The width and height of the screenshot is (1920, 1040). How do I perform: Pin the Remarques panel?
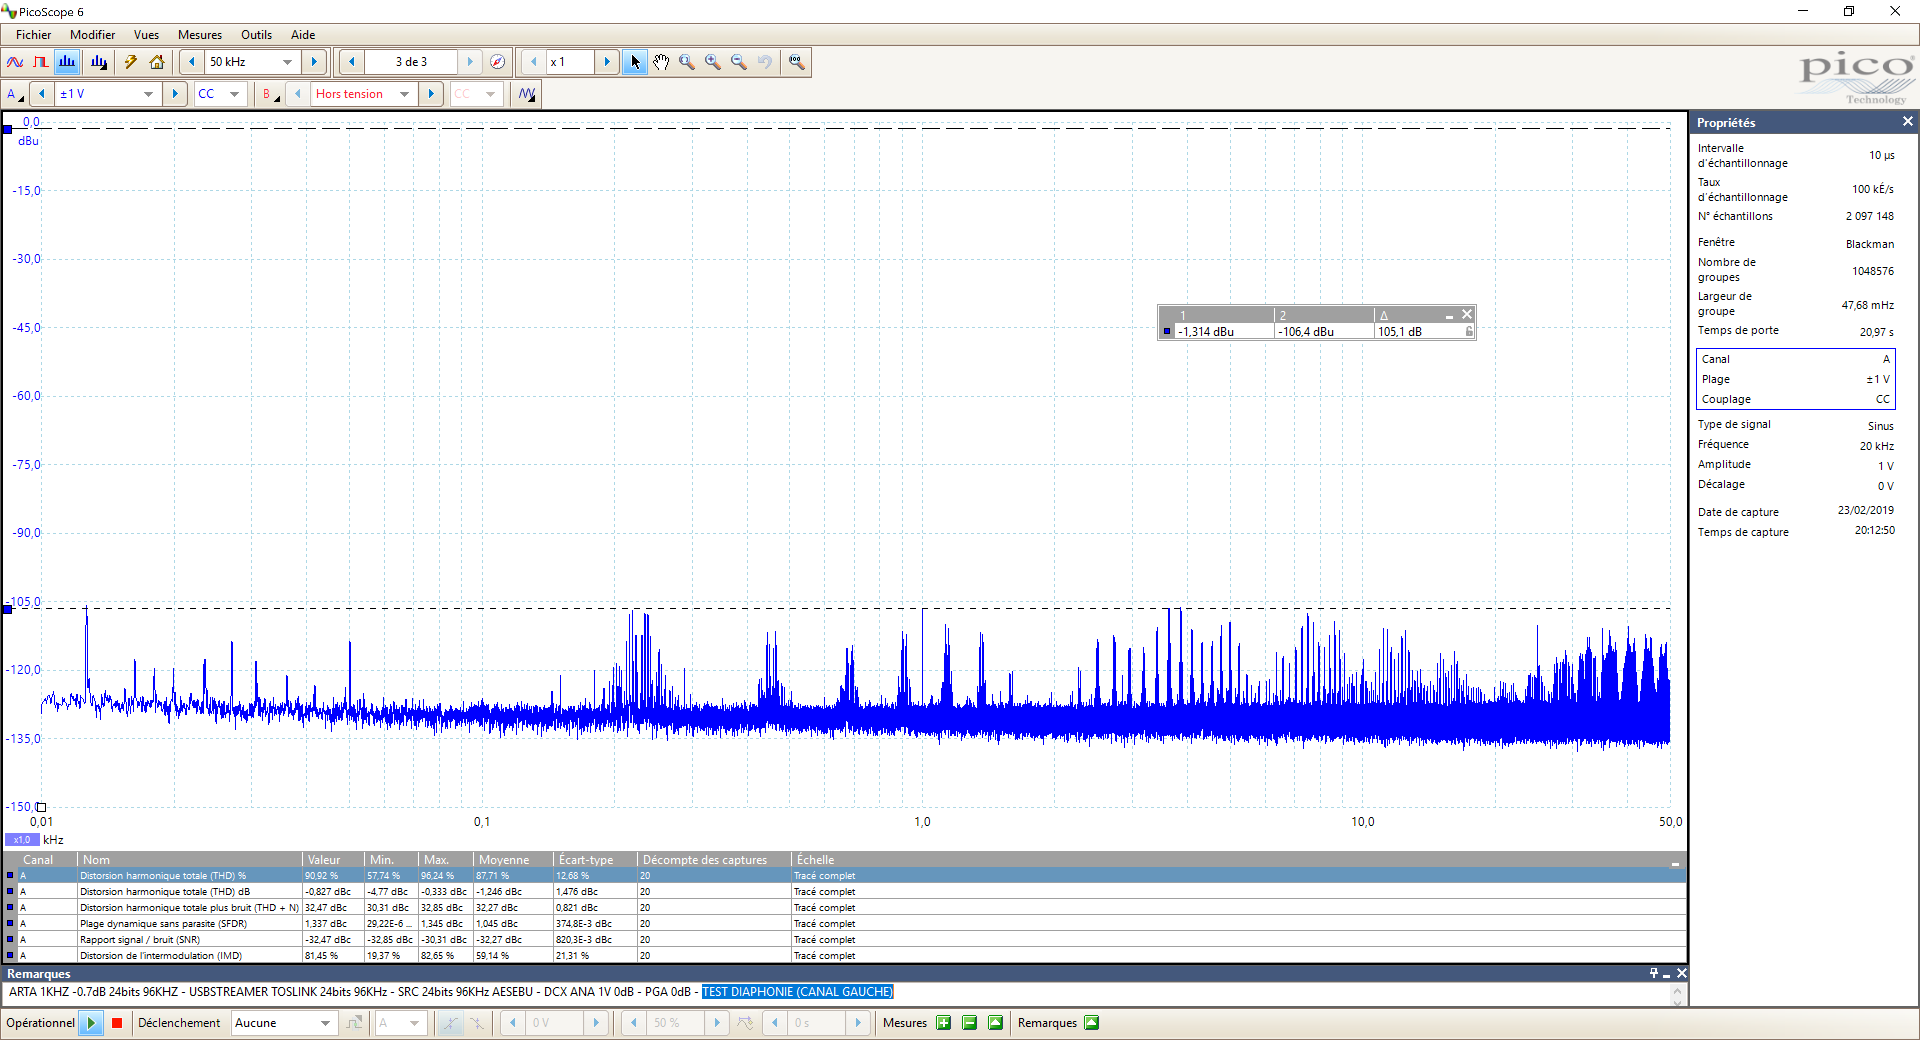[1654, 973]
